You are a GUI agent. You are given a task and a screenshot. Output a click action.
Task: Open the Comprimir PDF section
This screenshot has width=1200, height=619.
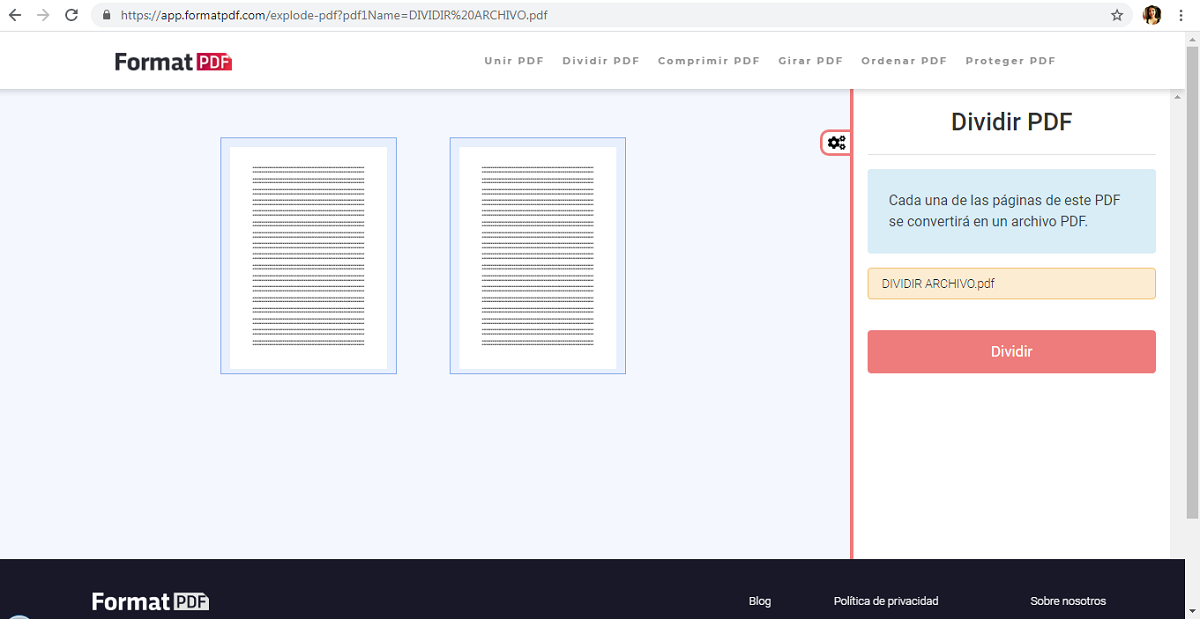(709, 61)
